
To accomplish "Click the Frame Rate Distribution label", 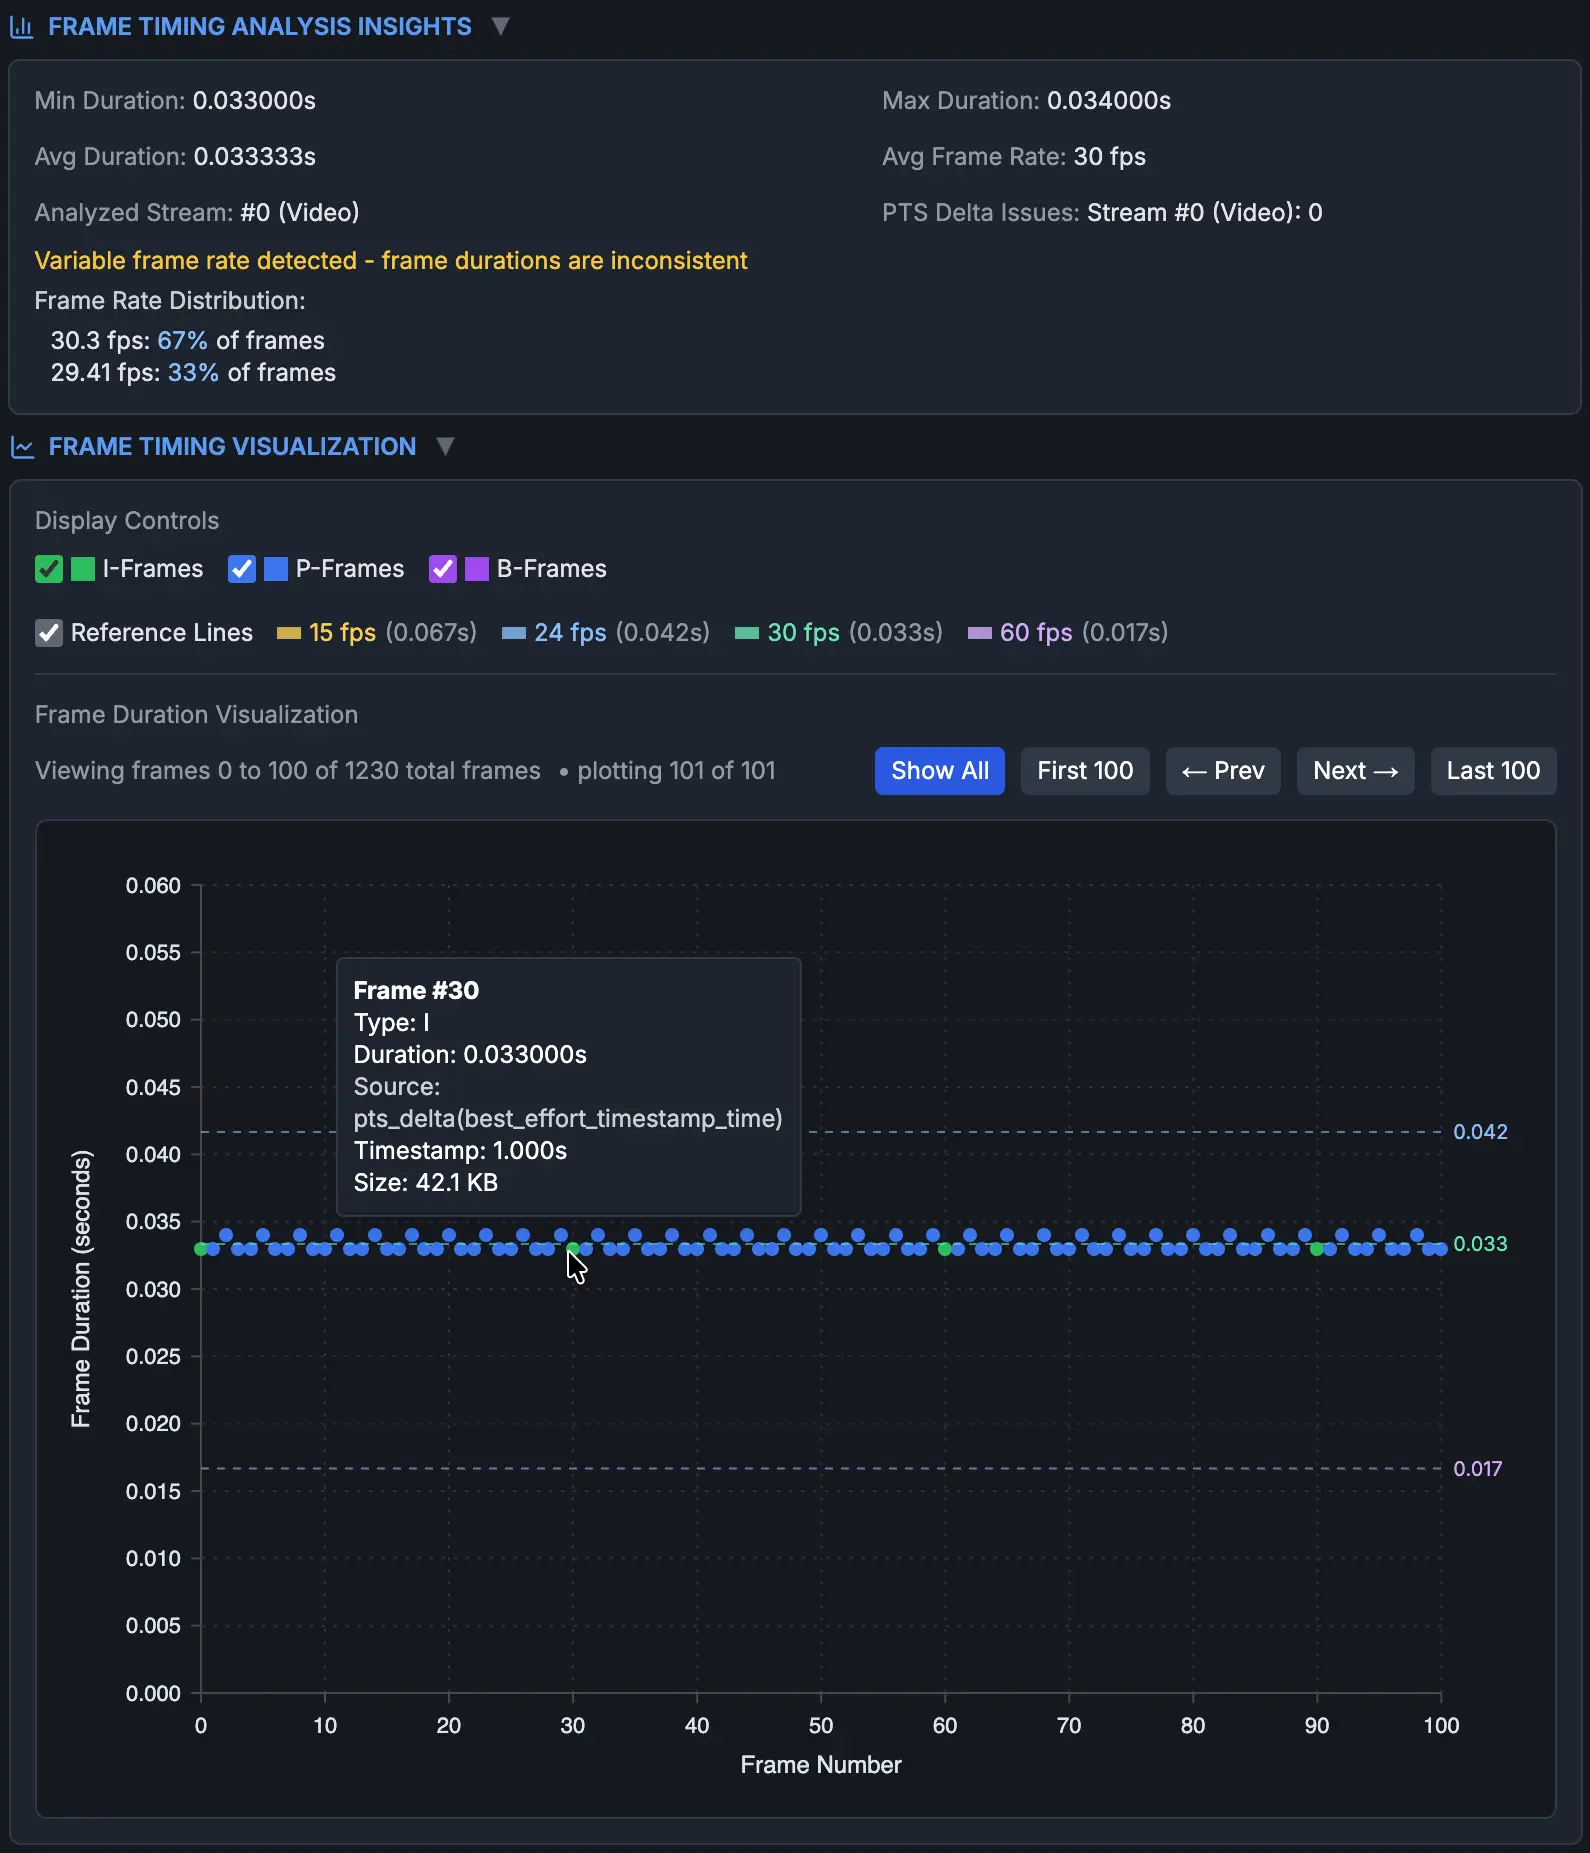I will pyautogui.click(x=170, y=301).
